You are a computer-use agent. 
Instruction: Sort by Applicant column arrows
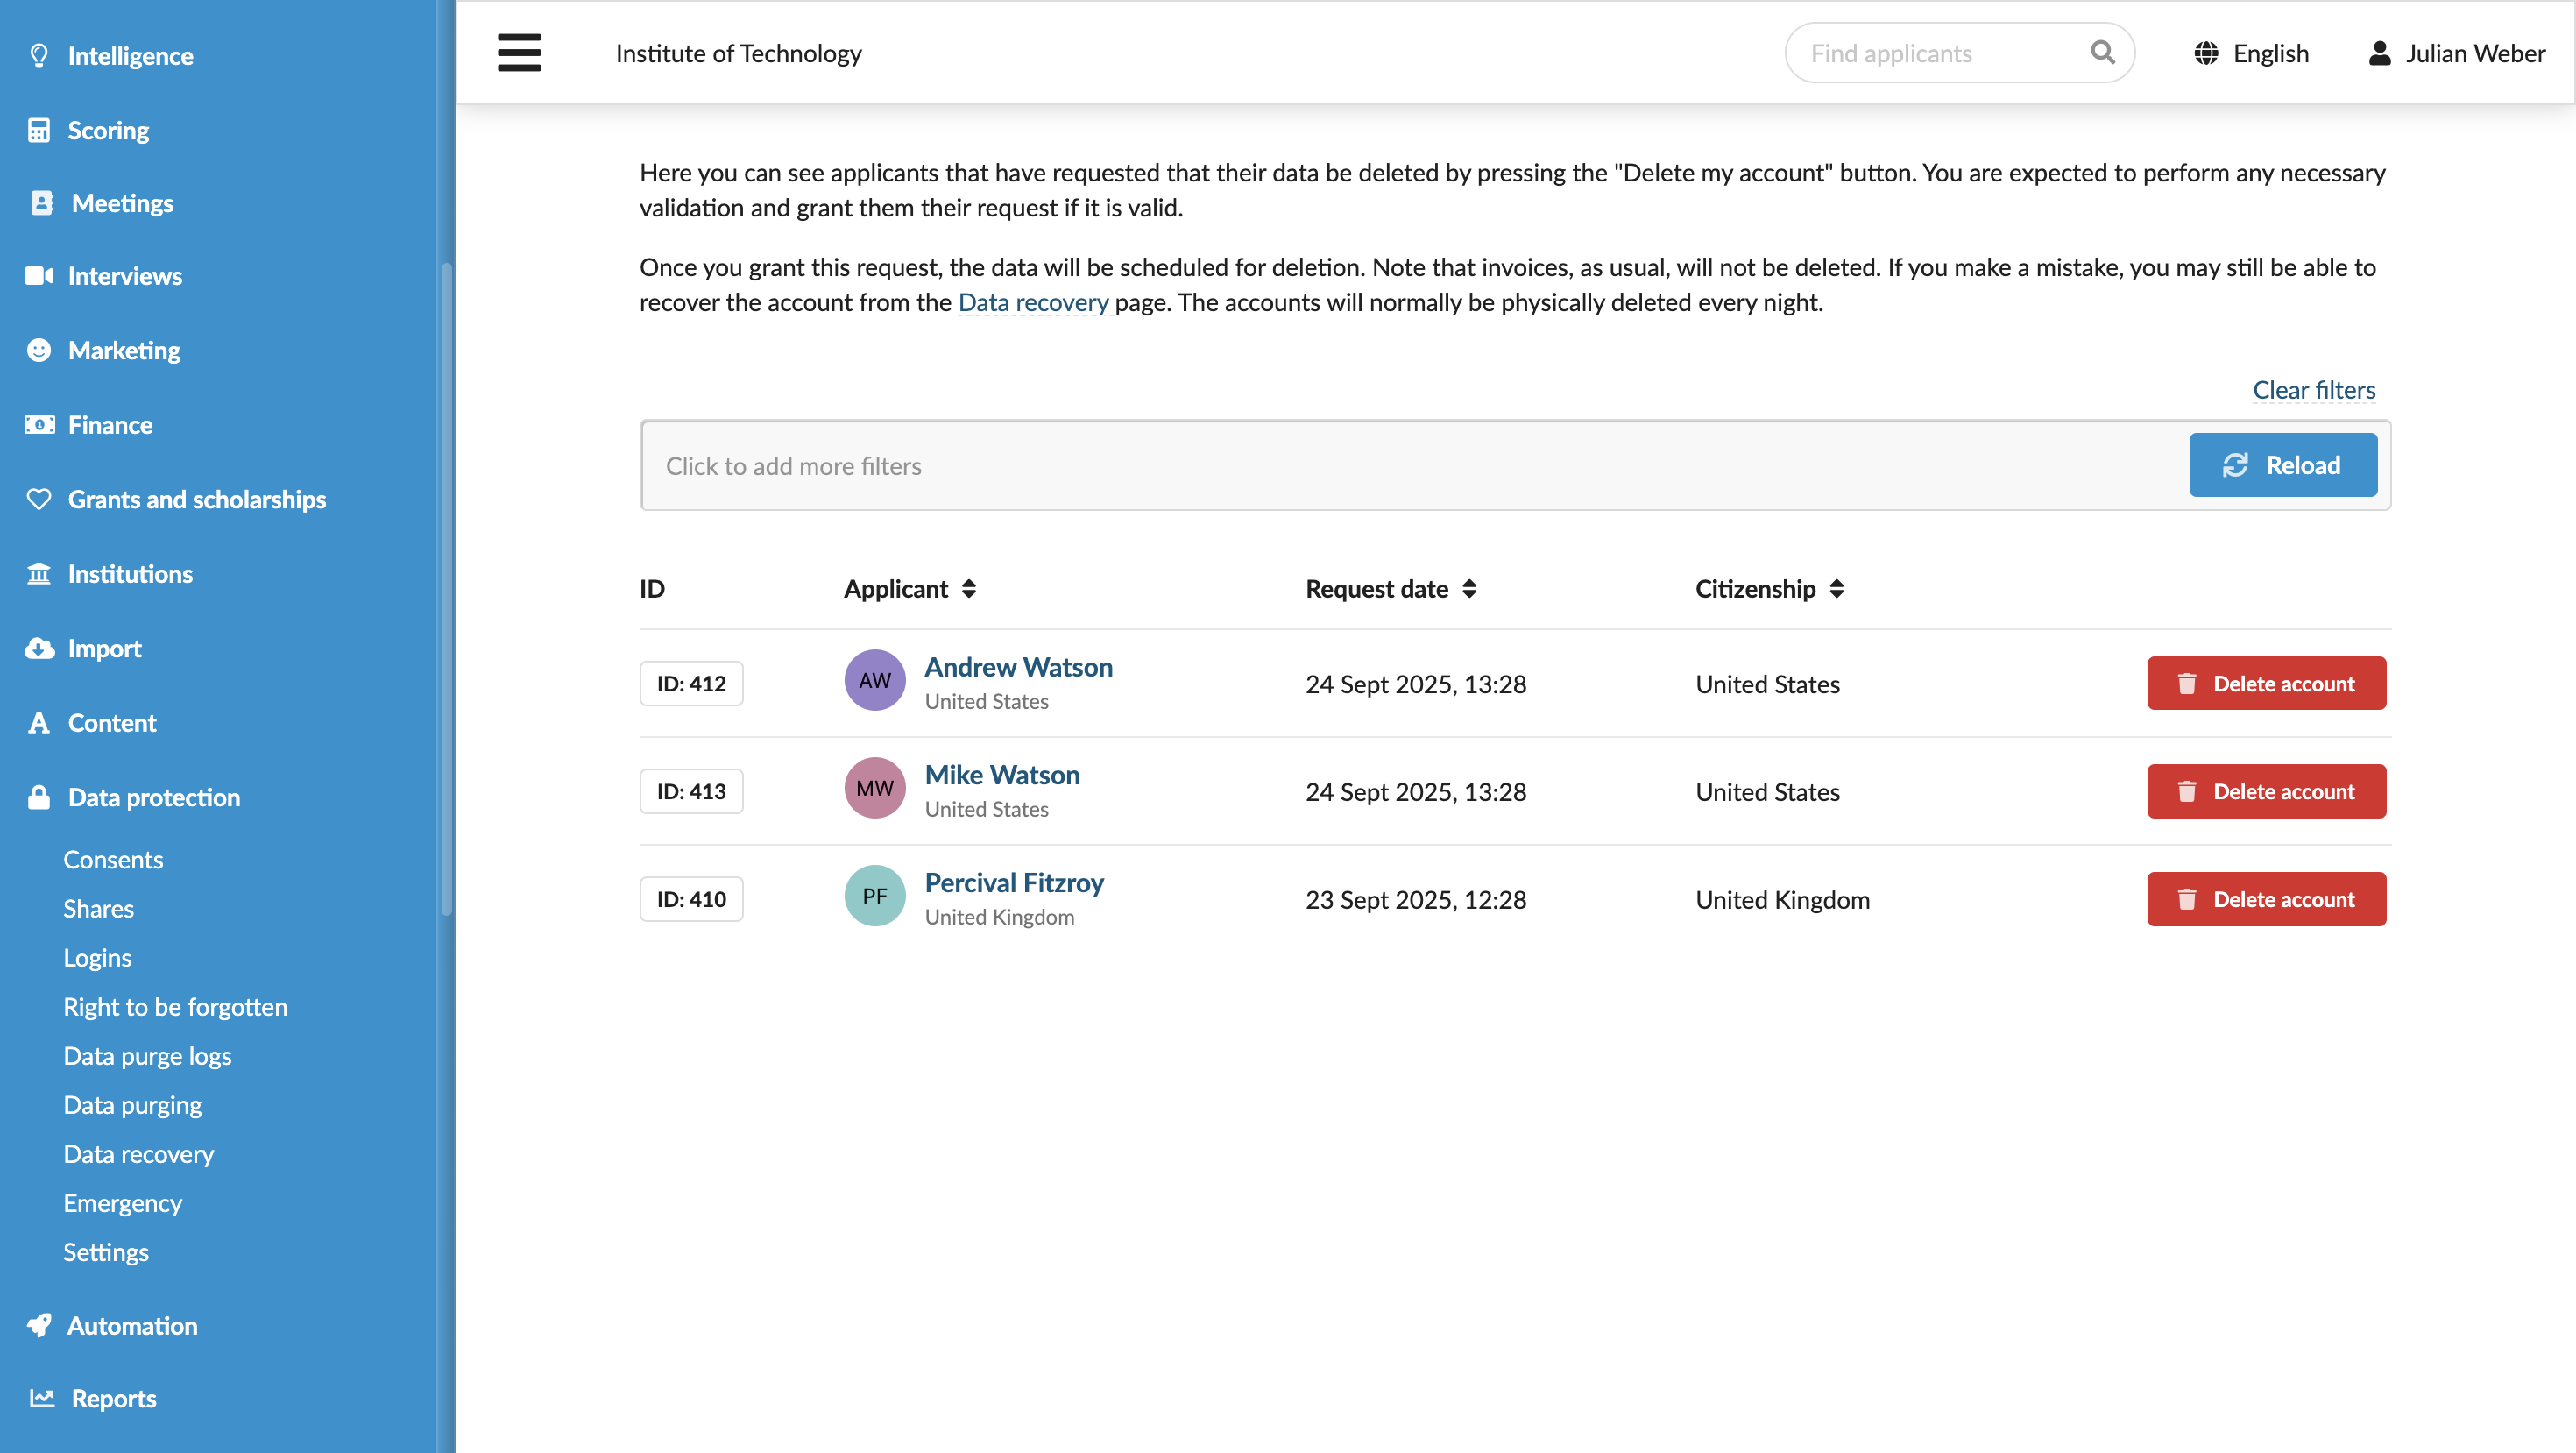[969, 589]
